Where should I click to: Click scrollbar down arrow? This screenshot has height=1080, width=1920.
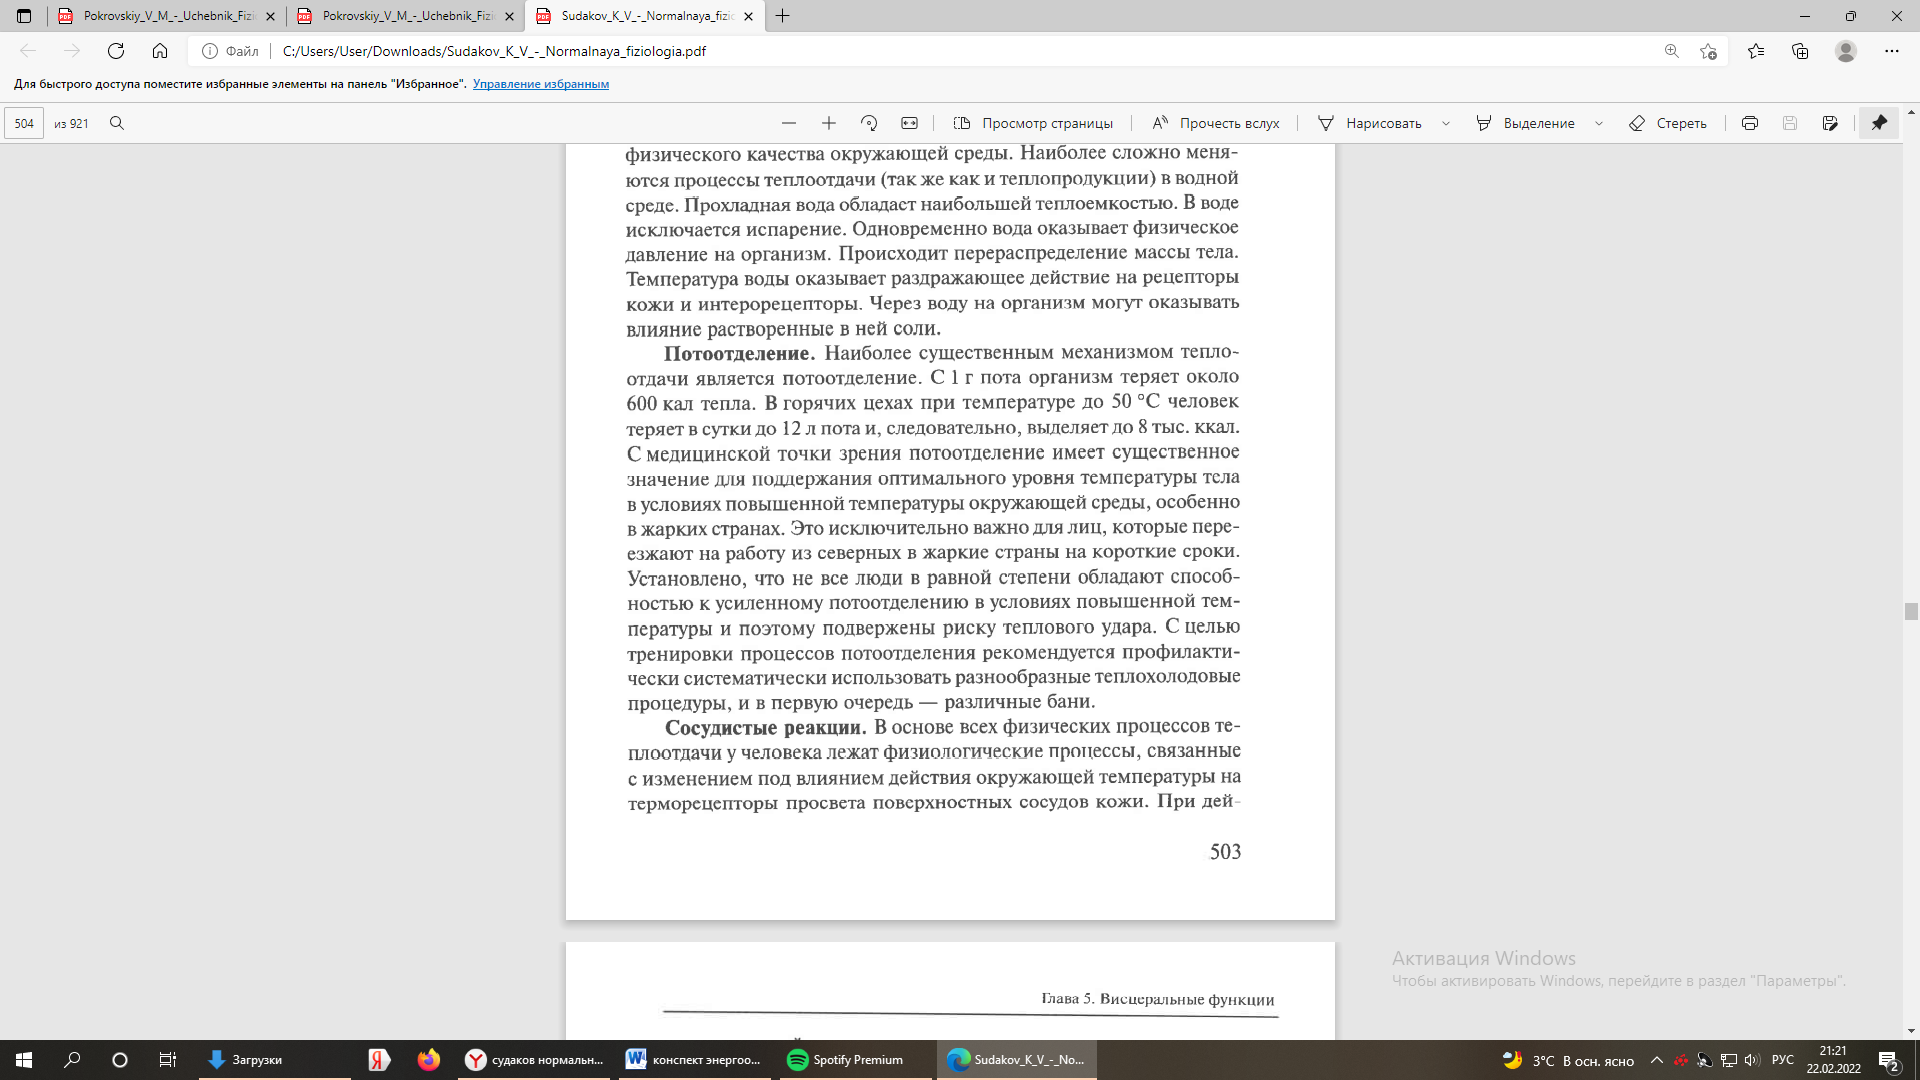tap(1911, 1031)
